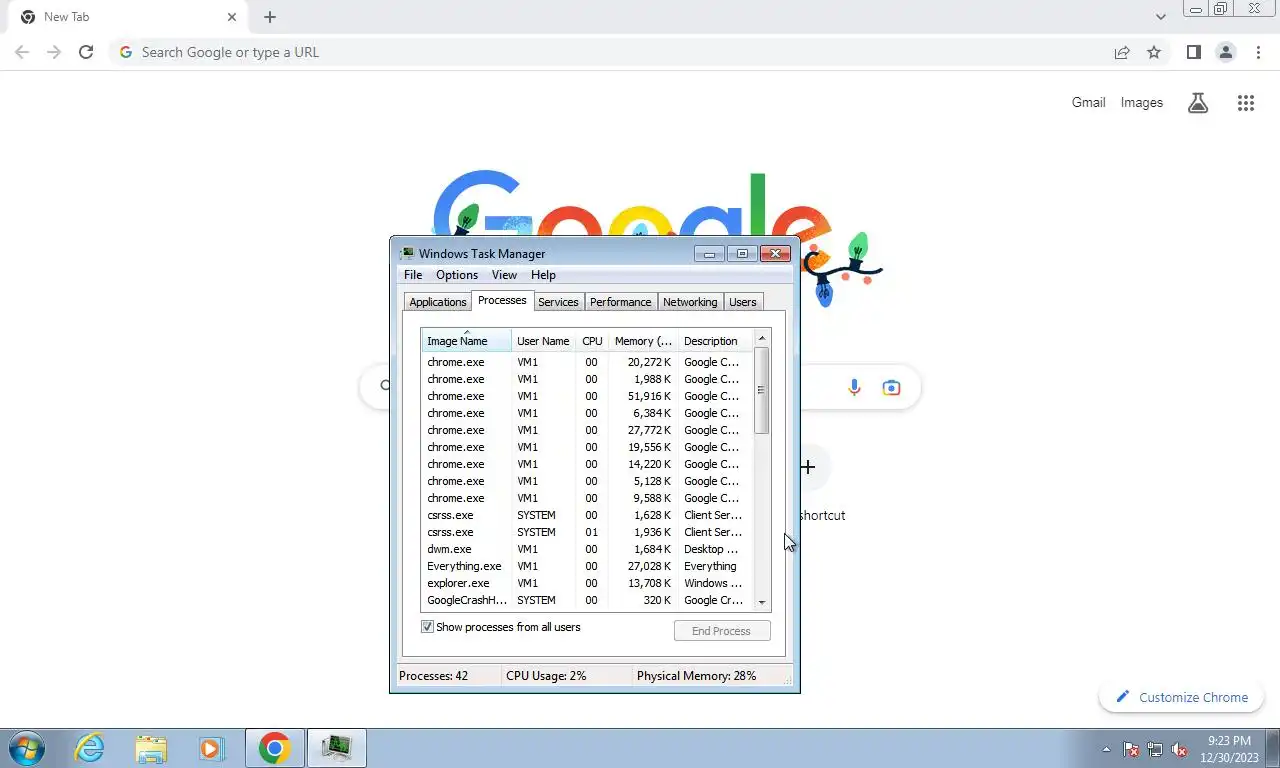The height and width of the screenshot is (768, 1280).
Task: Click the volume speaker tray icon
Action: pos(1179,749)
